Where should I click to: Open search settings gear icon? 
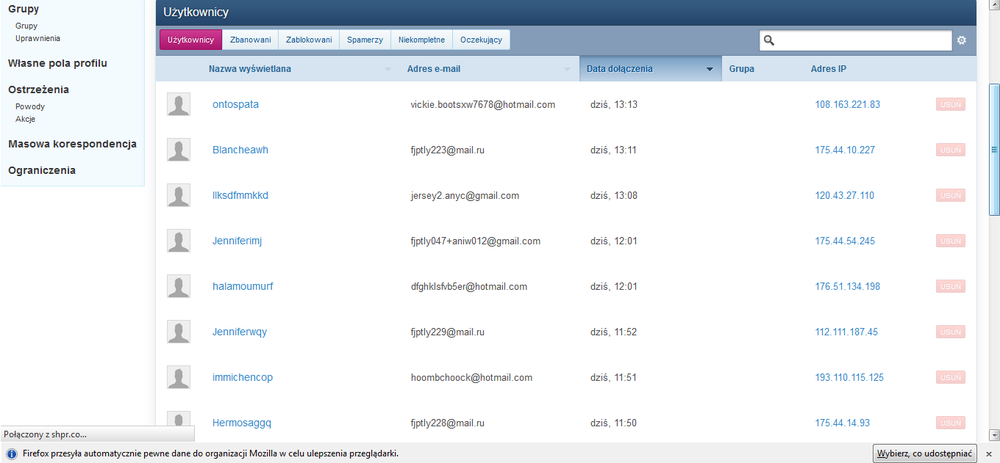tap(962, 40)
